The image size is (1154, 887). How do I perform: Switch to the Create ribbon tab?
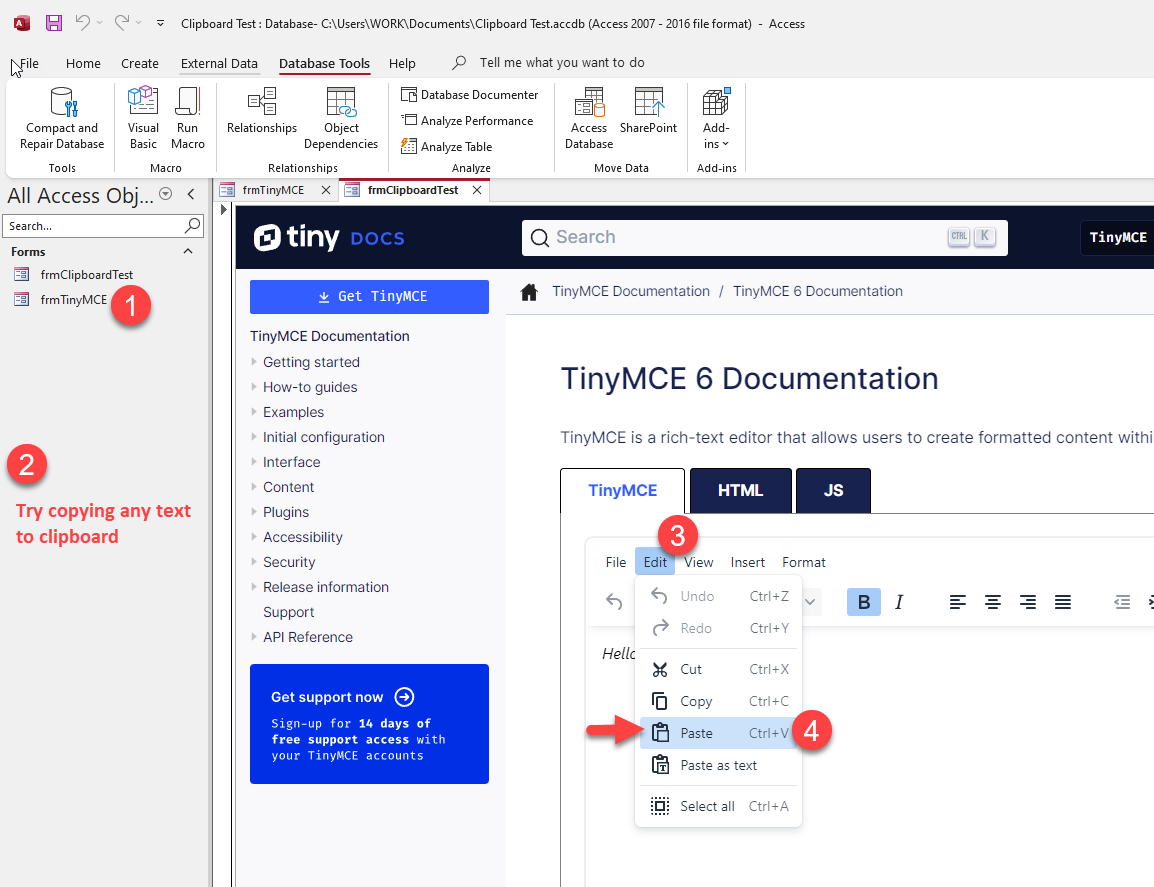pyautogui.click(x=140, y=63)
